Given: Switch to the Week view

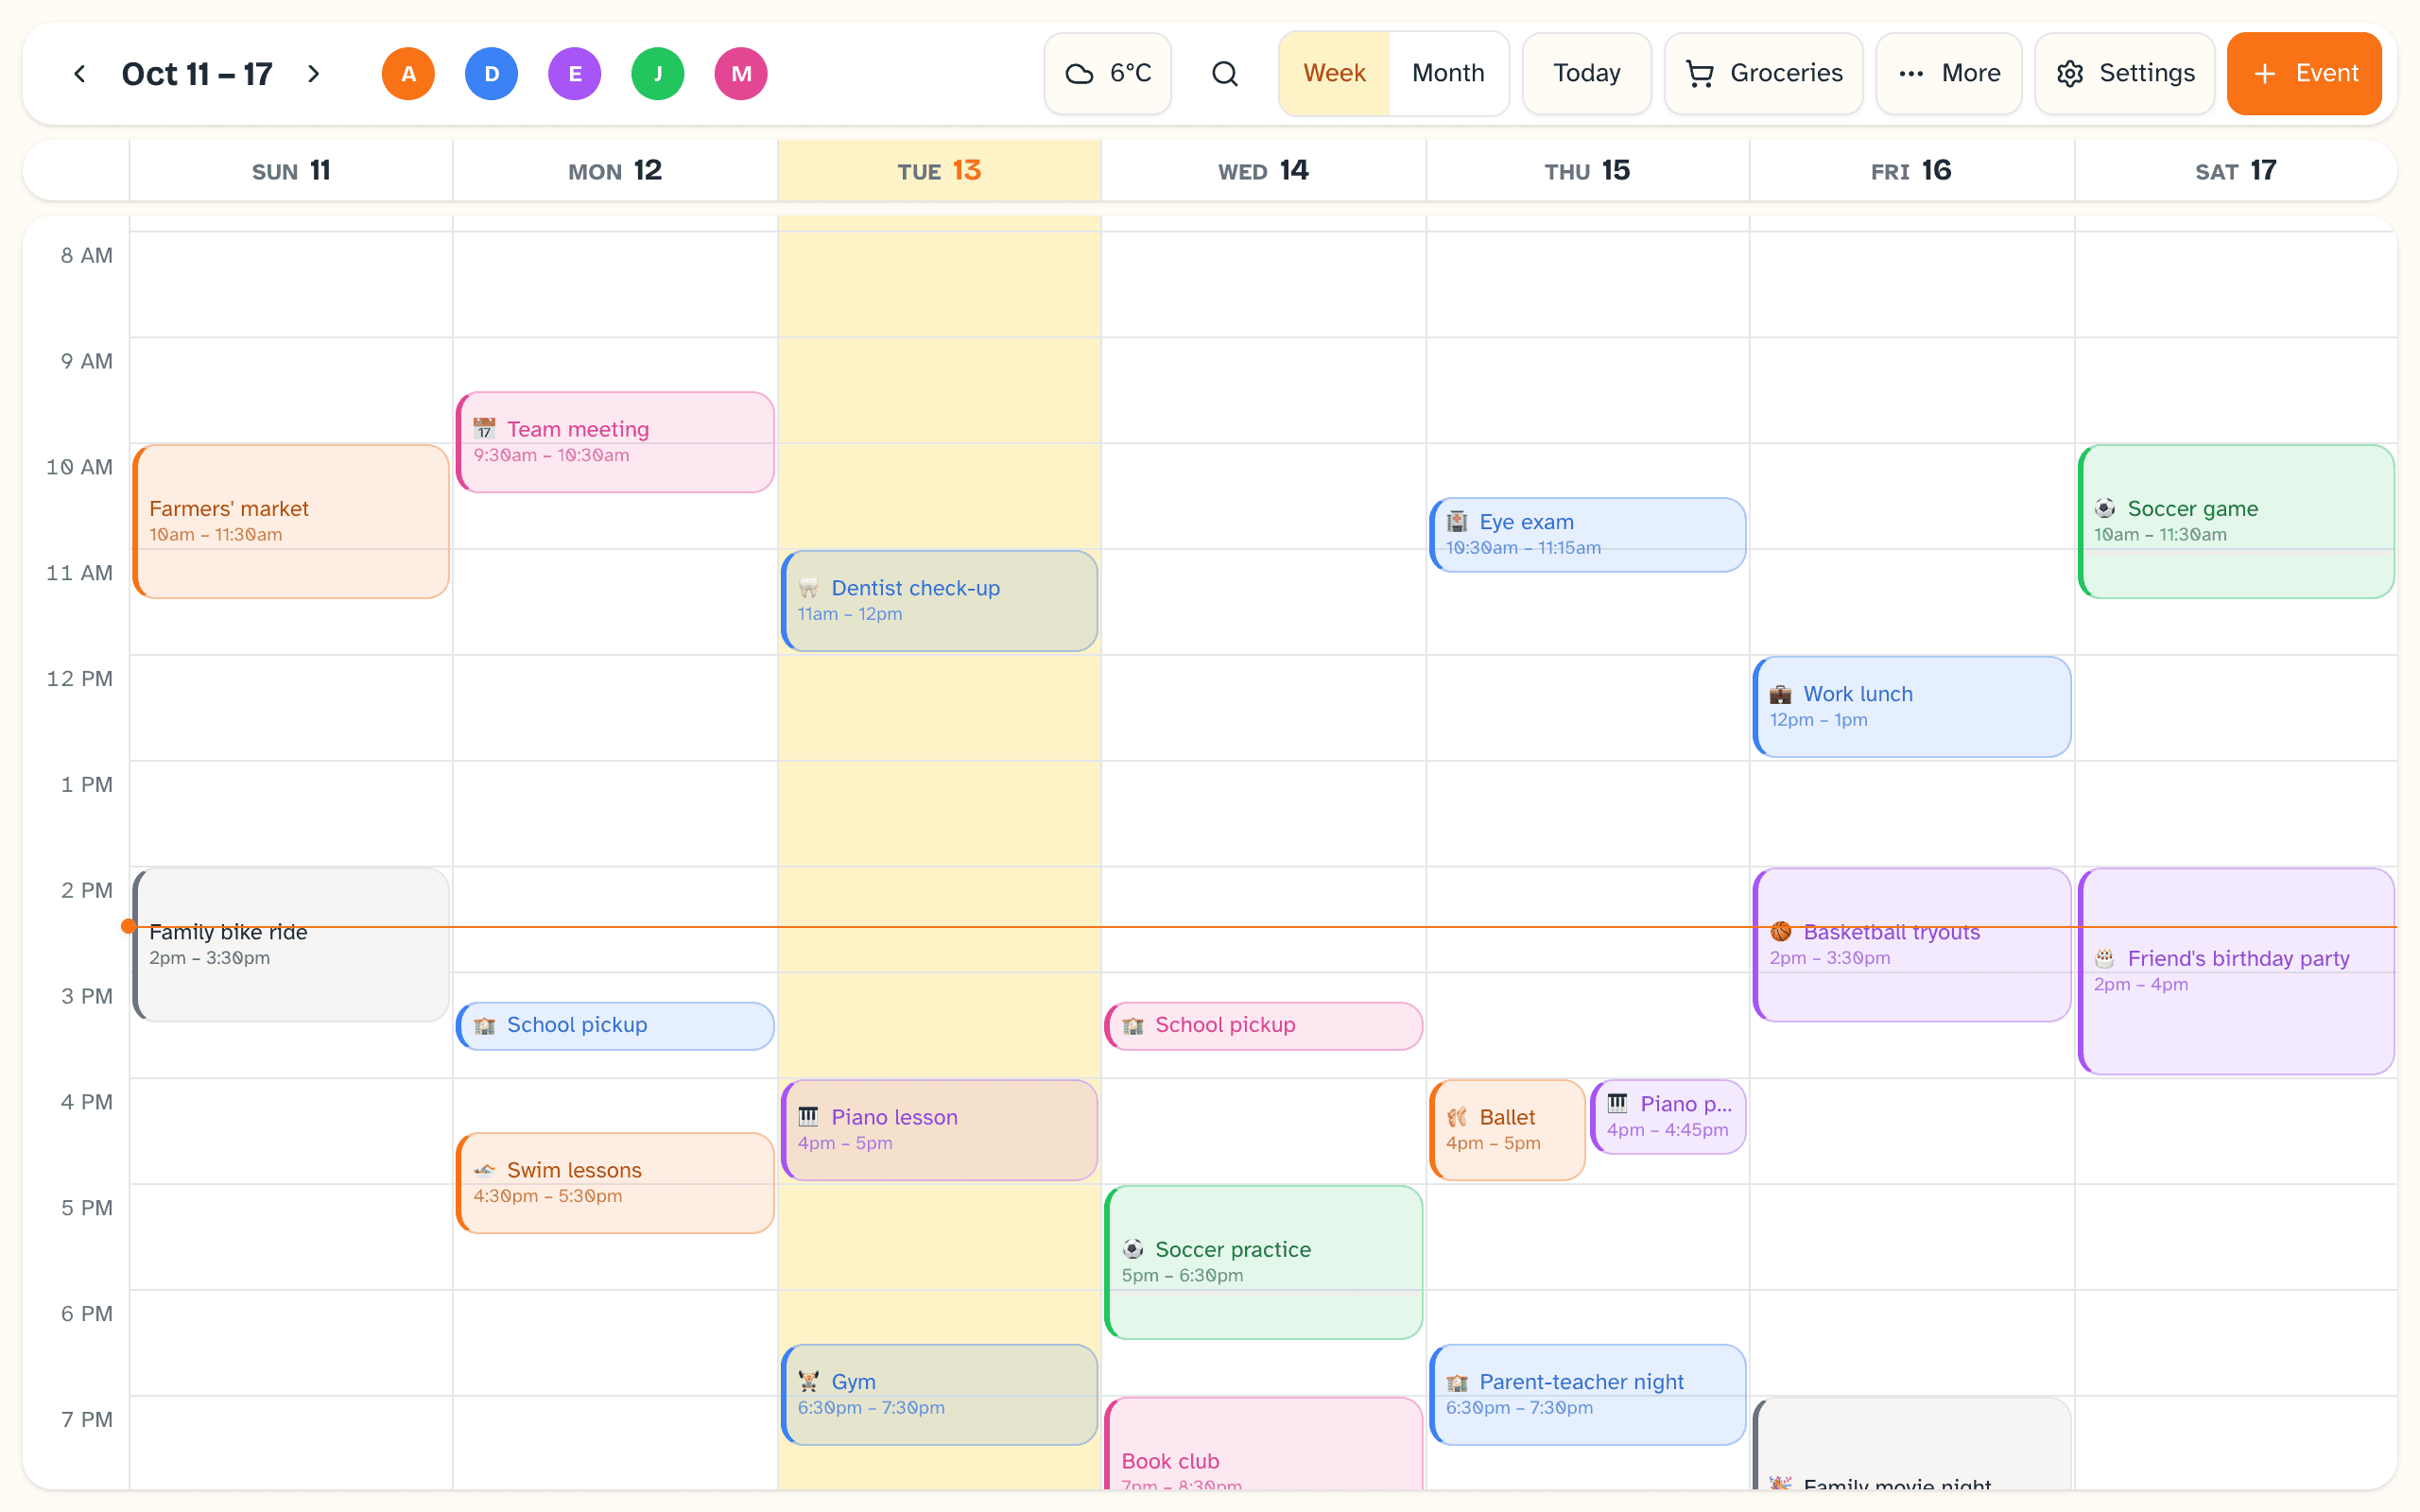Looking at the screenshot, I should tap(1334, 73).
